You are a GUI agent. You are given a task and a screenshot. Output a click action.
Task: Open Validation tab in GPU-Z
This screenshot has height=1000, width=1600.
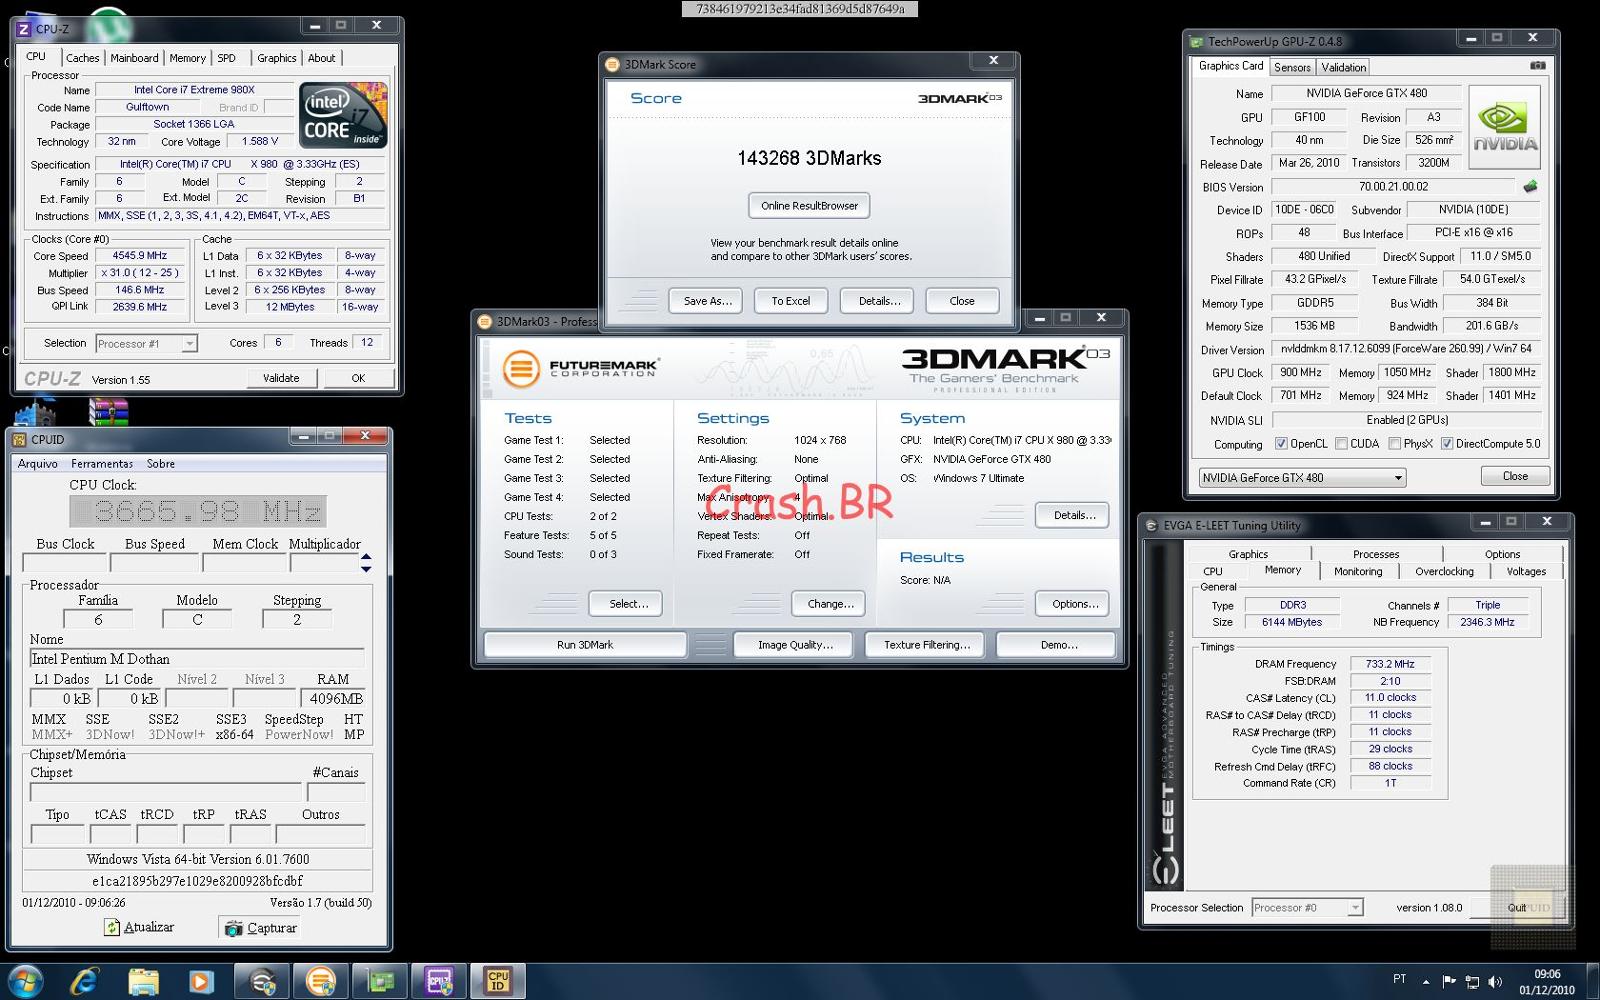point(1343,67)
